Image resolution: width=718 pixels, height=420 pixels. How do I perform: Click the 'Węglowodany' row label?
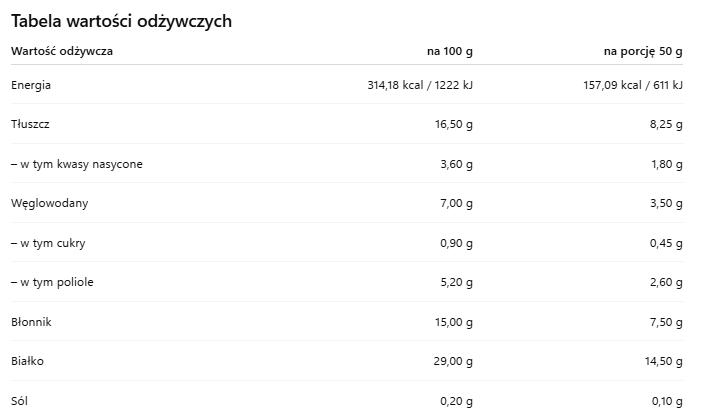50,204
